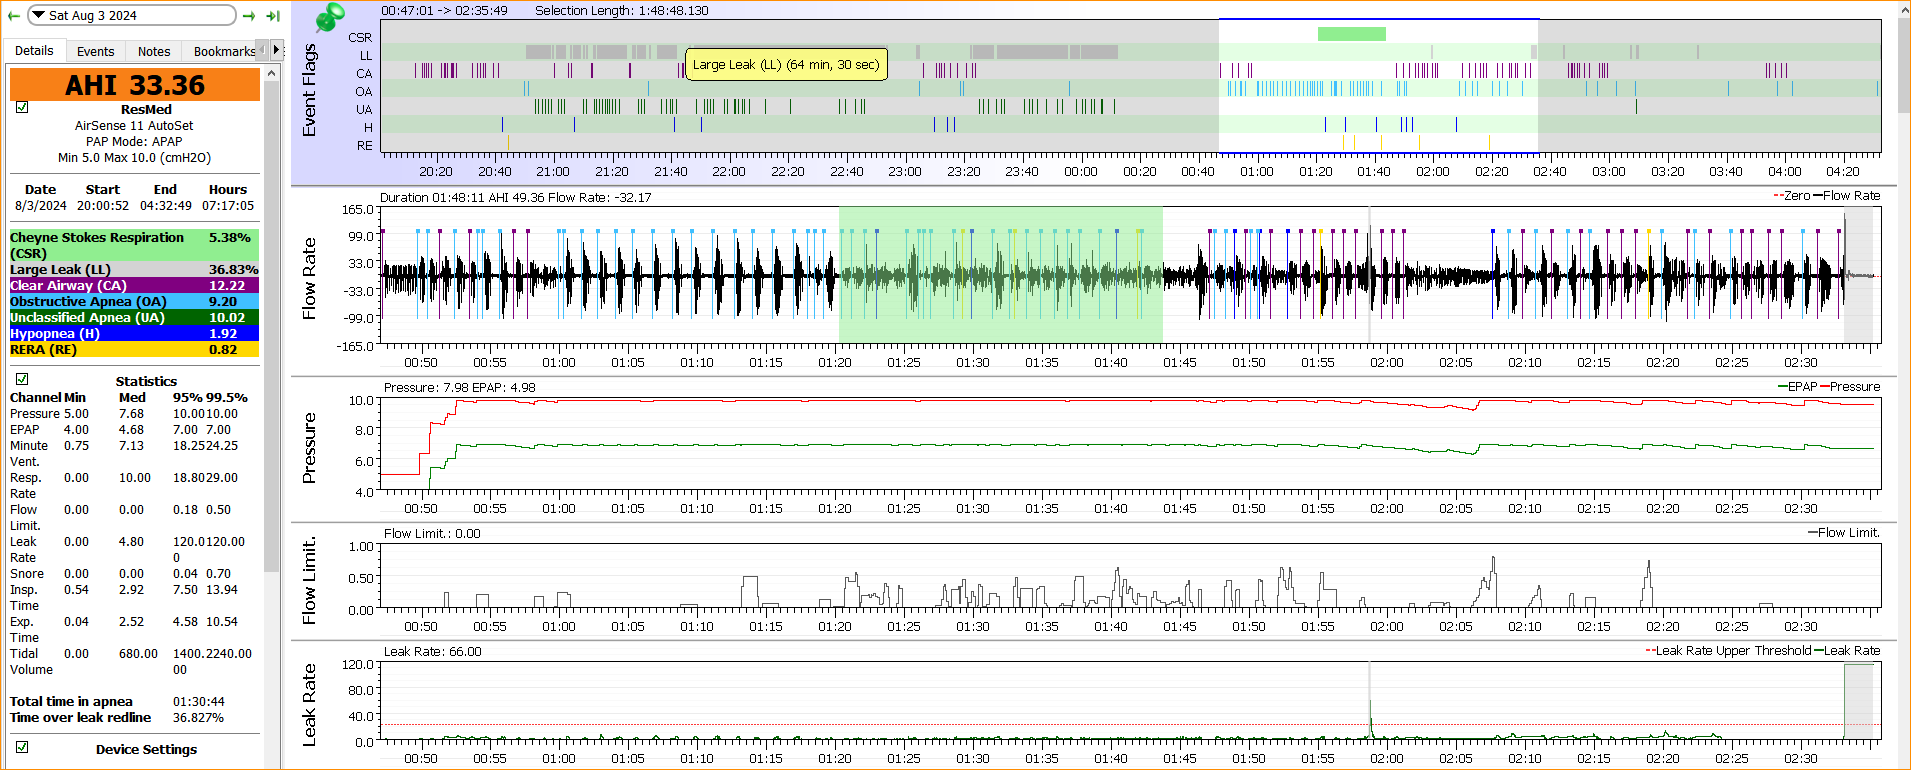The image size is (1911, 770).
Task: Toggle the Device Settings section checkbox
Action: pyautogui.click(x=22, y=747)
